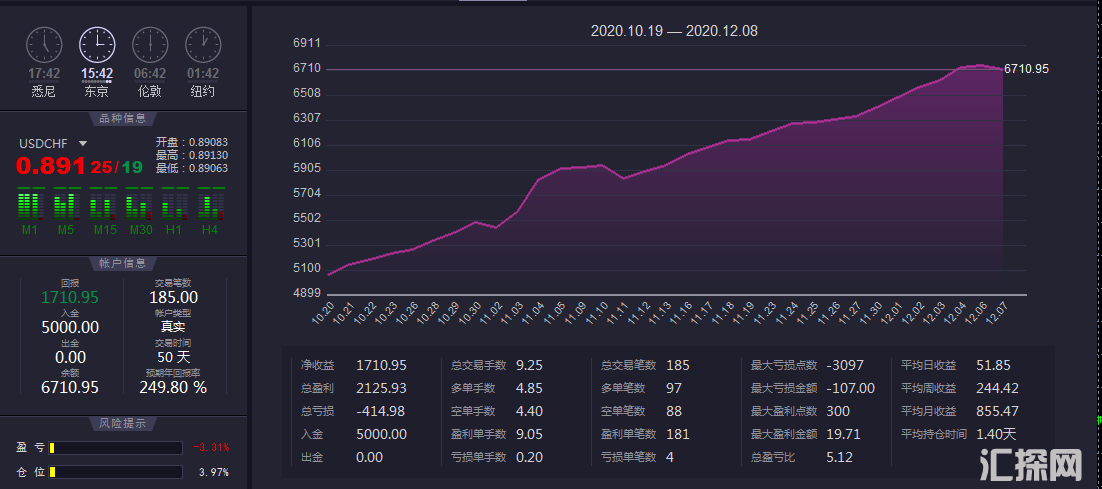The width and height of the screenshot is (1102, 489).
Task: Select the M15 timeframe signal meter
Action: coord(104,205)
